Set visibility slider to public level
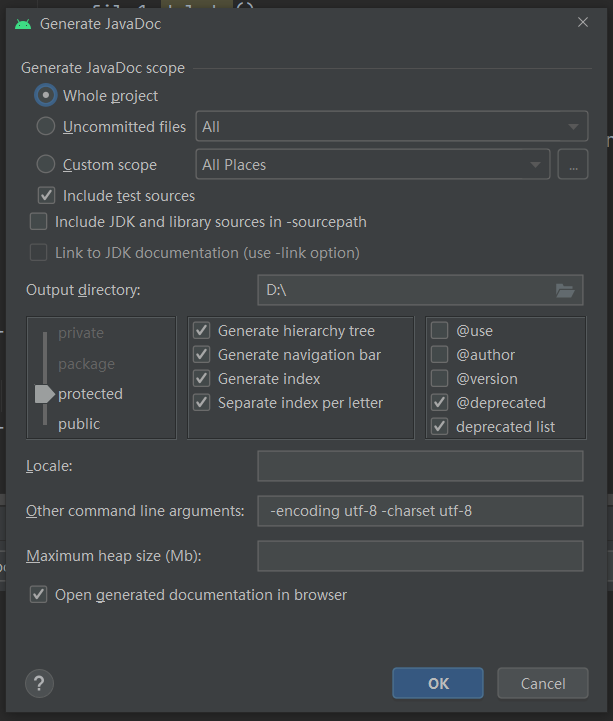 79,424
